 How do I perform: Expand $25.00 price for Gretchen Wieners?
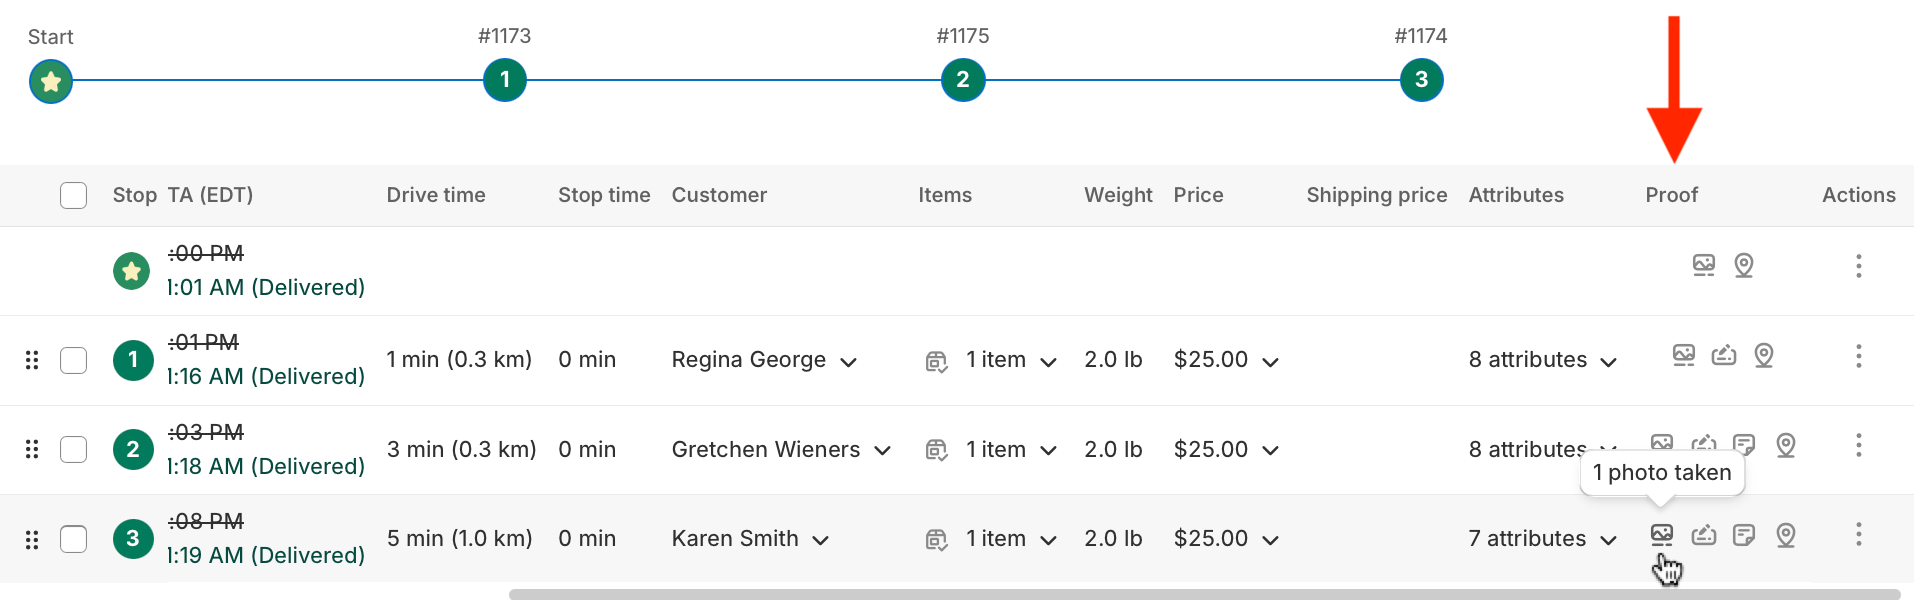tap(1226, 450)
